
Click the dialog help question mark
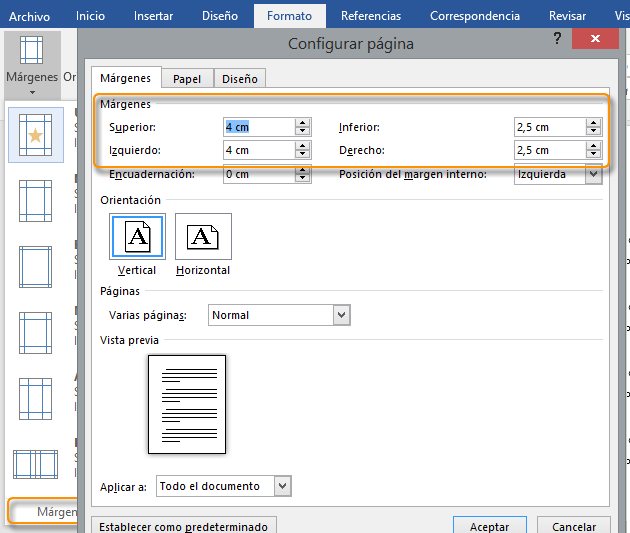(x=557, y=39)
